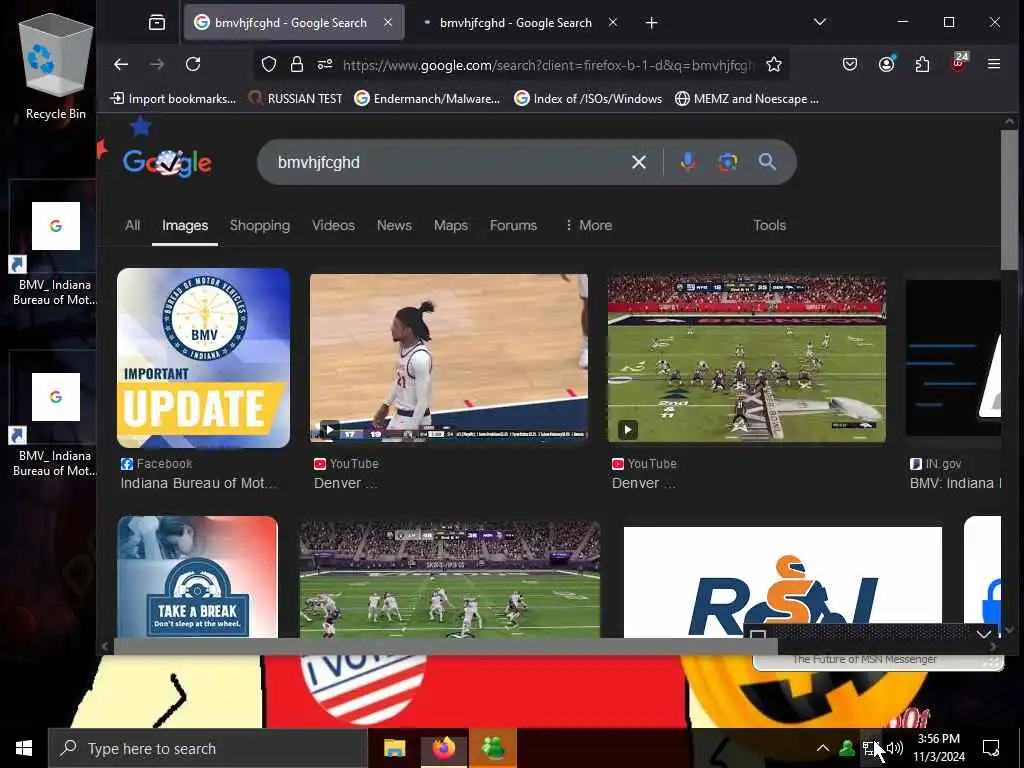Click the Google logo
This screenshot has width=1024, height=768.
167,162
